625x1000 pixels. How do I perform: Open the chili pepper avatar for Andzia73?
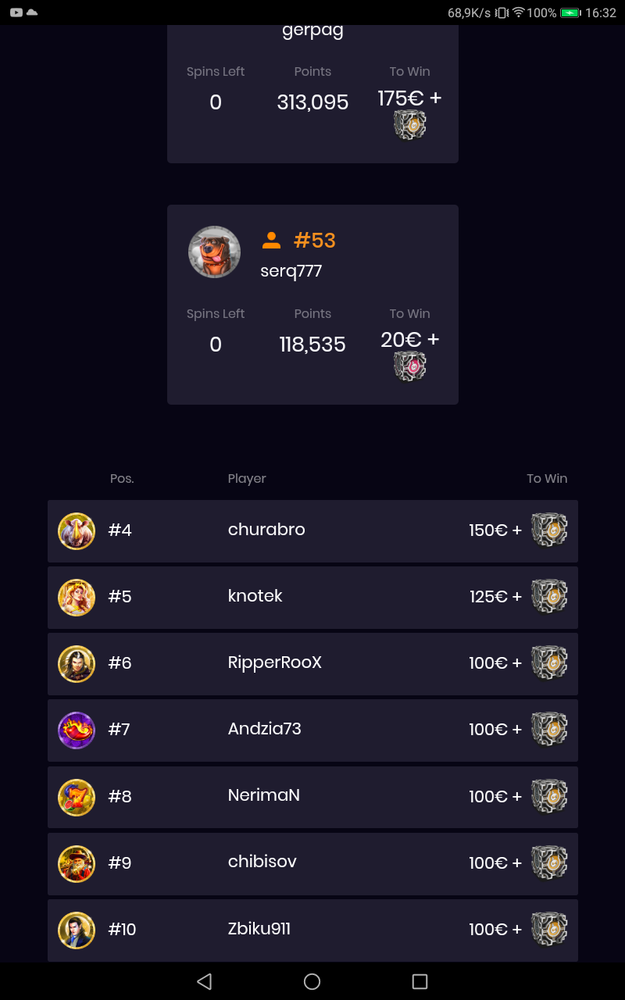click(x=77, y=730)
